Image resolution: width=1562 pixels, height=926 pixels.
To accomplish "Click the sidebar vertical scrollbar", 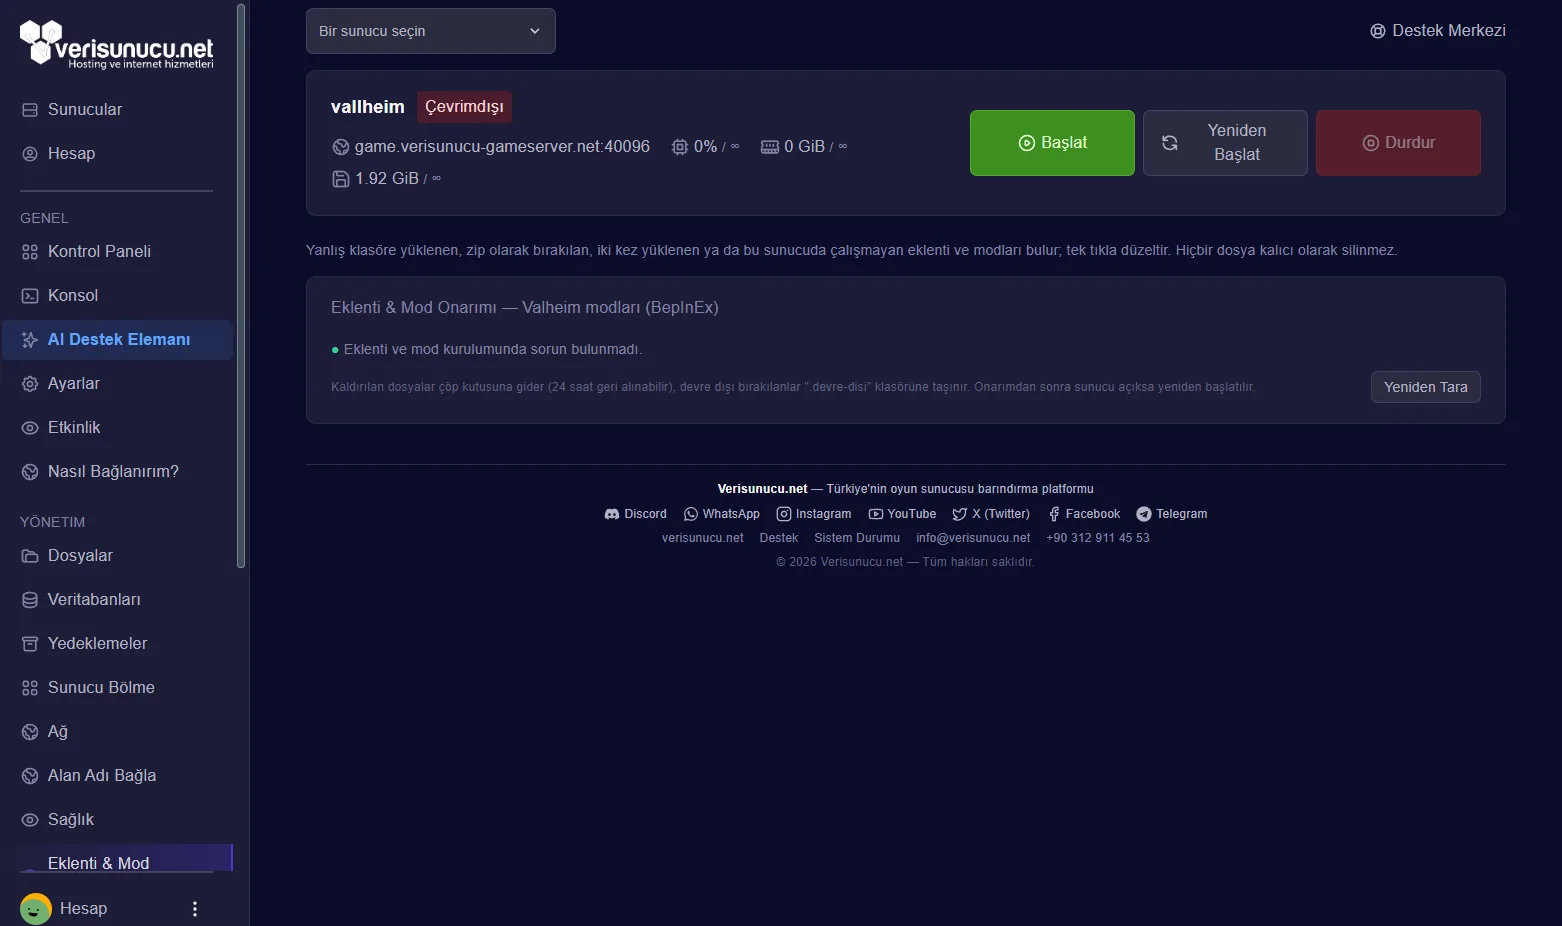I will [x=240, y=286].
